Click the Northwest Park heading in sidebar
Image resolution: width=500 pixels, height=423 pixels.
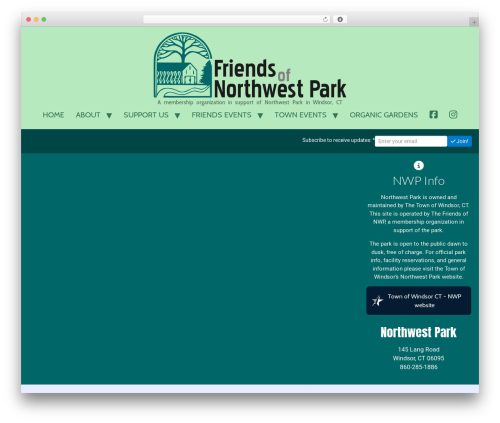click(x=419, y=332)
